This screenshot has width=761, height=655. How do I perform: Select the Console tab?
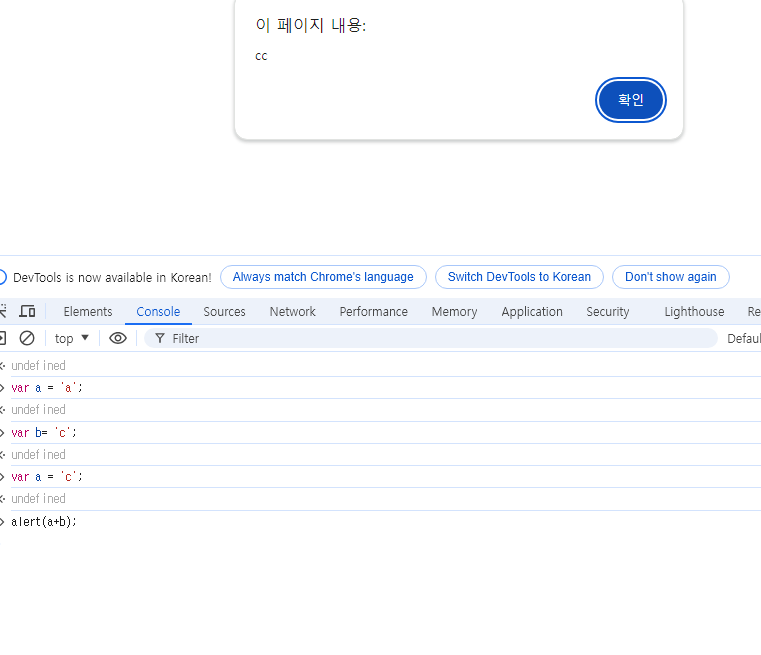click(x=158, y=311)
